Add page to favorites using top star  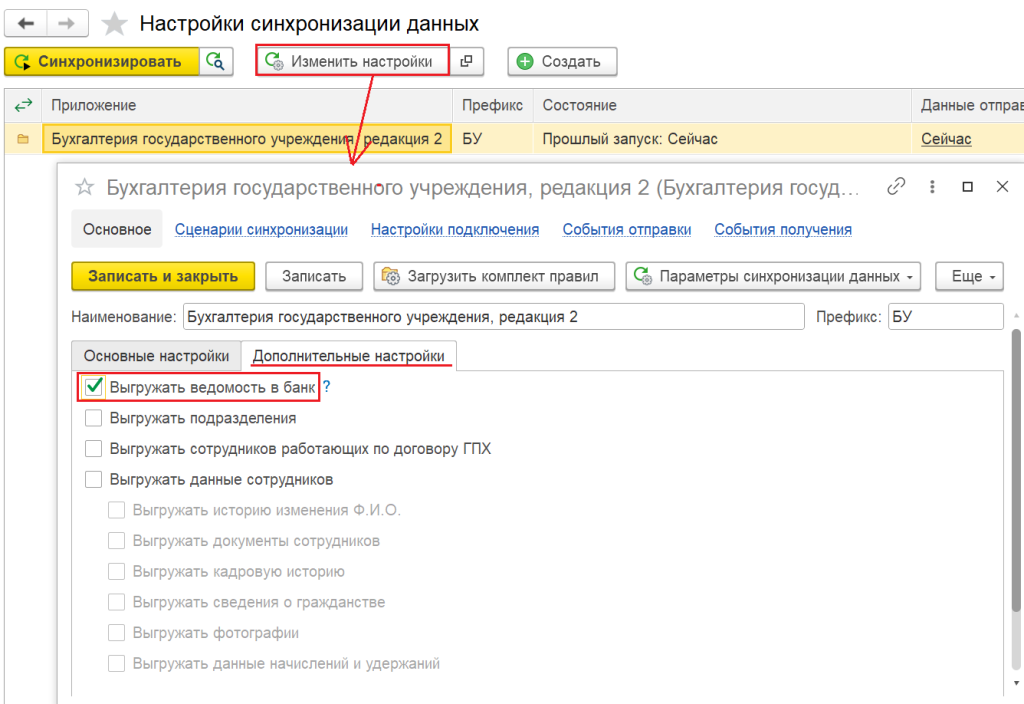coord(114,24)
